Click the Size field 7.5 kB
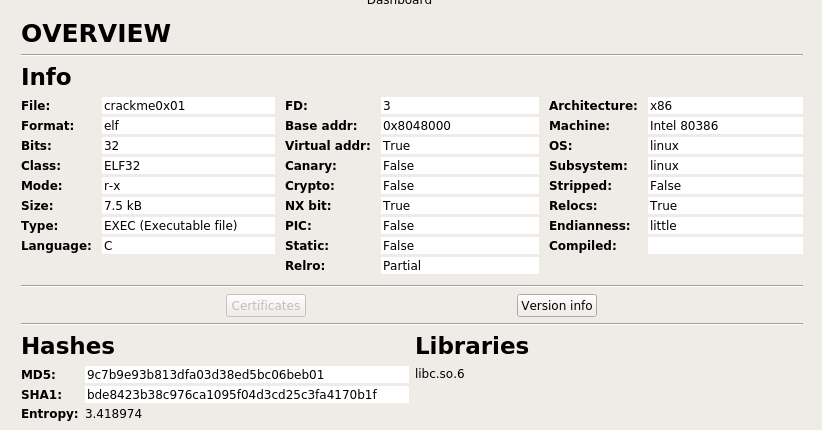The image size is (822, 430). 188,206
